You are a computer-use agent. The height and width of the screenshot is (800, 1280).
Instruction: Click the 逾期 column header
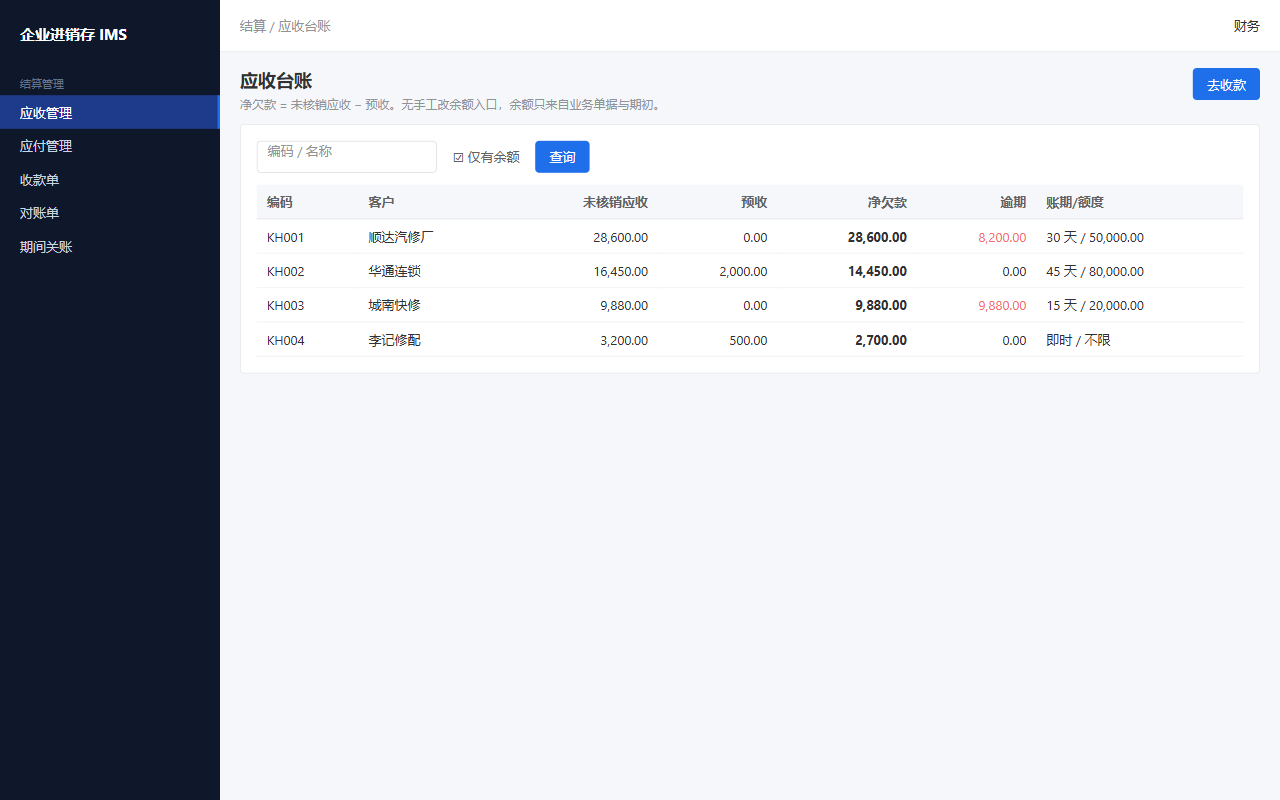(1013, 202)
